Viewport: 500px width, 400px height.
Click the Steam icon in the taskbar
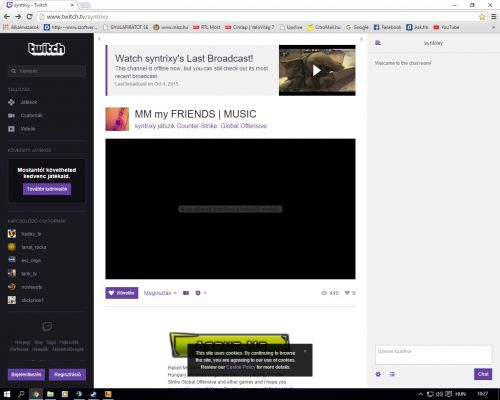pos(93,394)
